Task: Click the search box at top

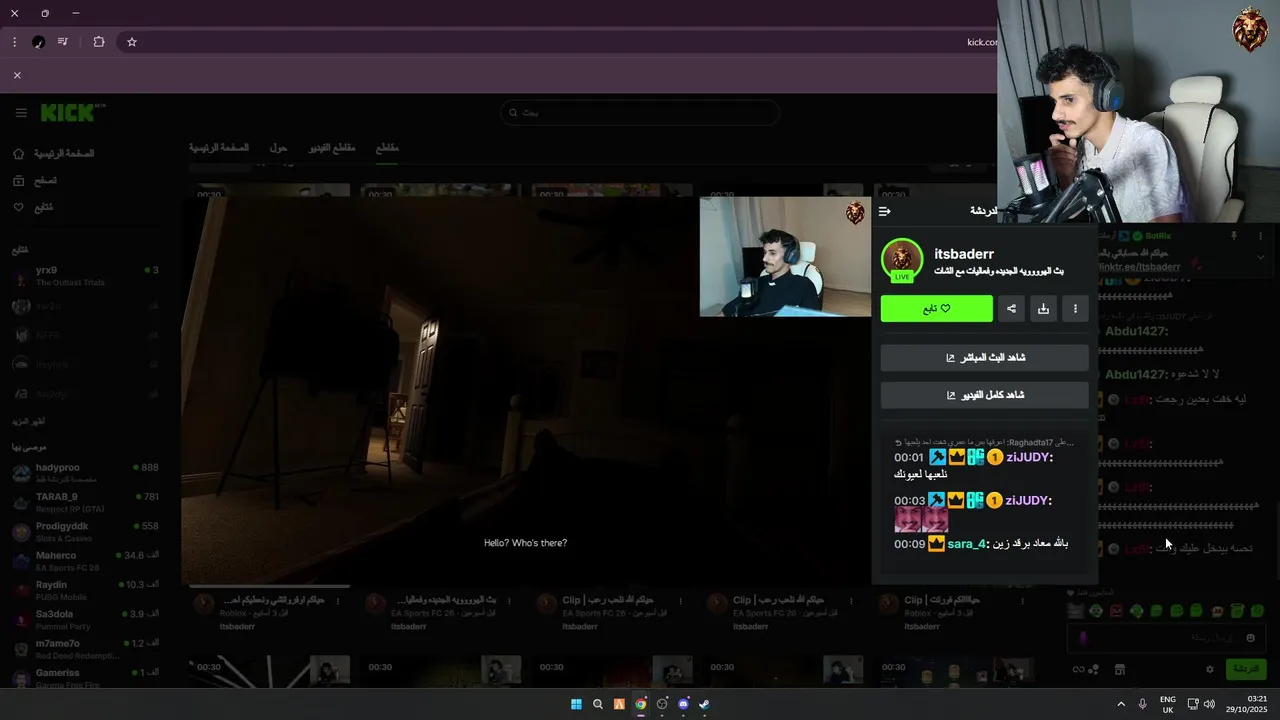Action: 640,113
